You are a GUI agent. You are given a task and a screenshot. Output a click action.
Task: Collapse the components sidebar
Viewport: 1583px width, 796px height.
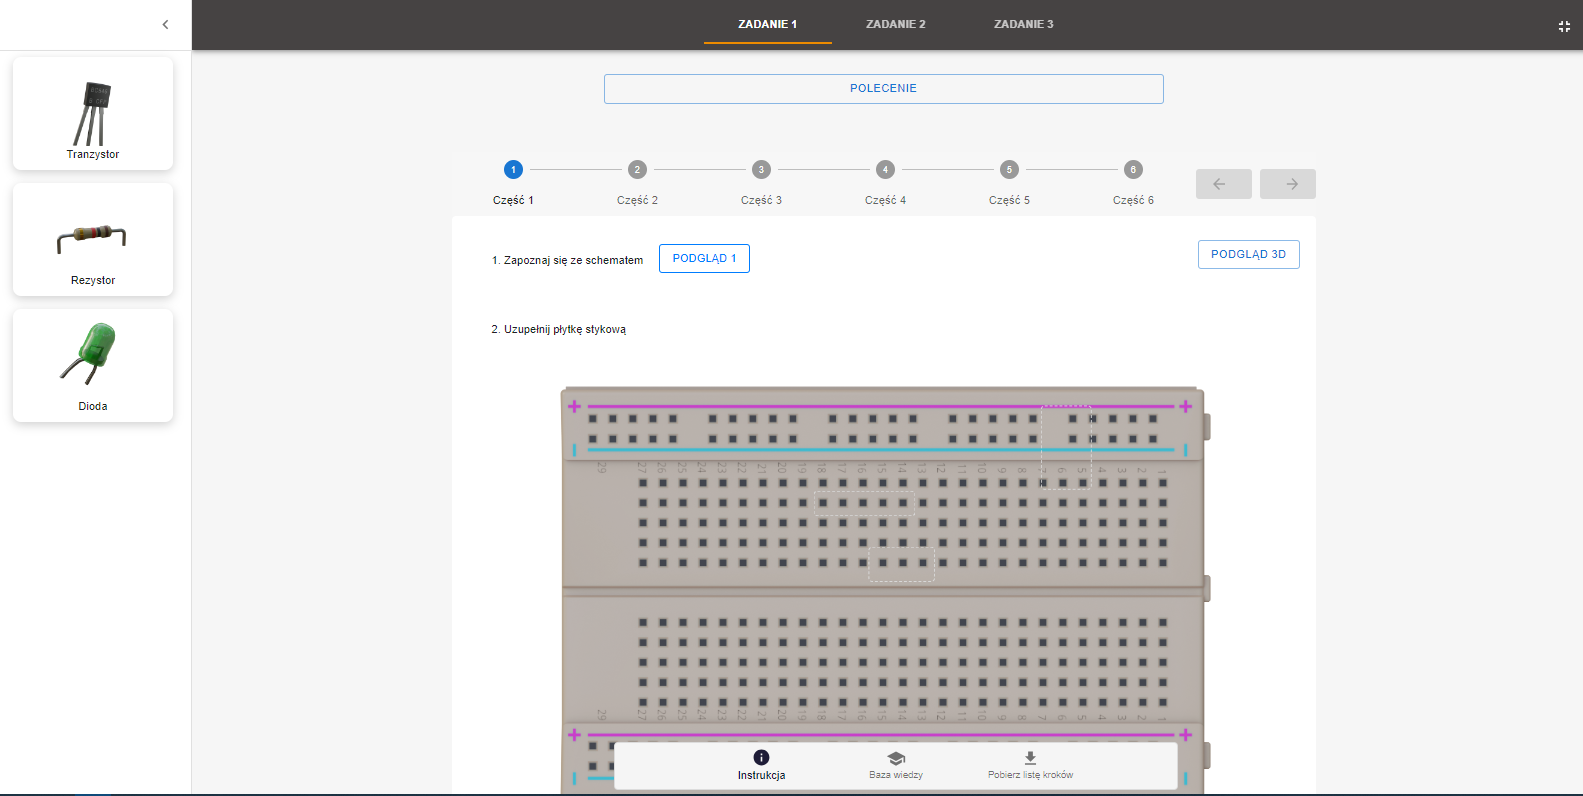[x=165, y=25]
